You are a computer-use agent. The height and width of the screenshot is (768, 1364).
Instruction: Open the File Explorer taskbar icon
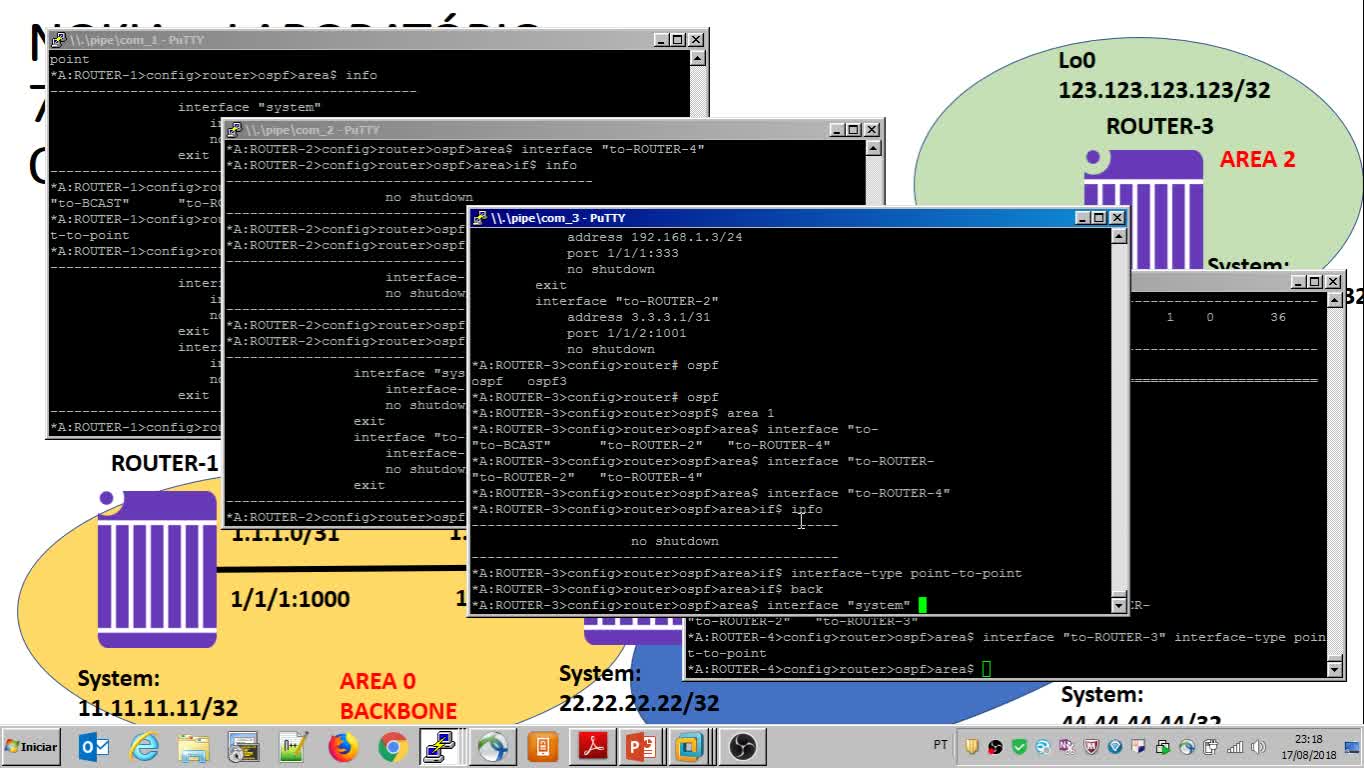coord(193,746)
